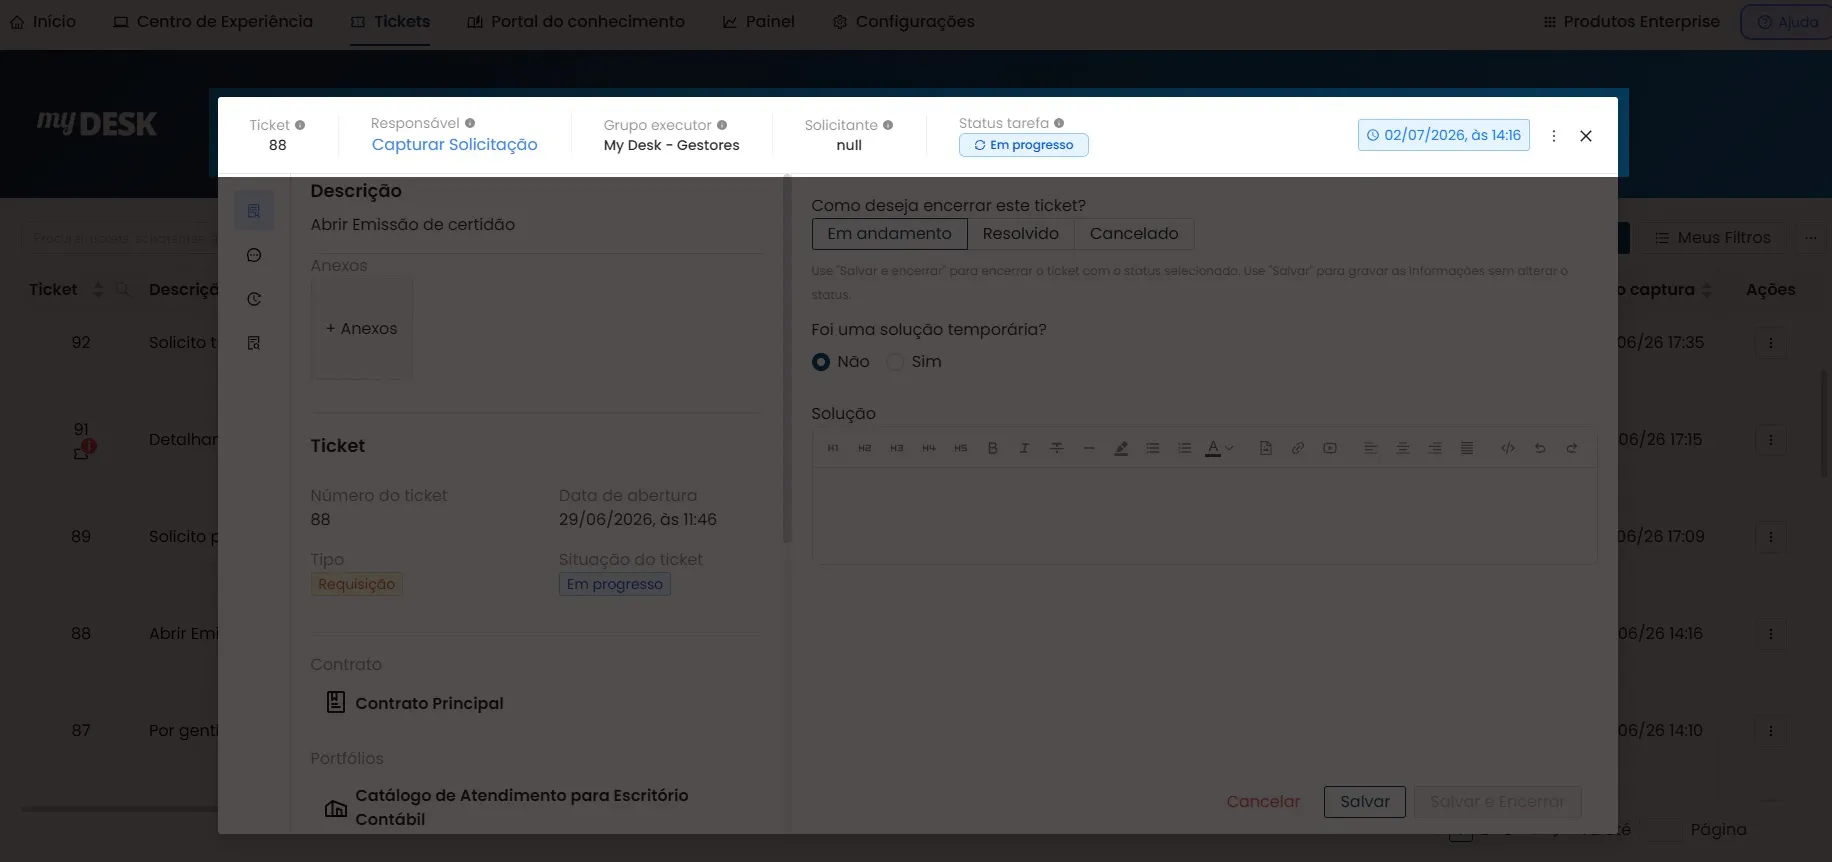Screen dimensions: 1832x862
Task: Open the Tickets menu tab
Action: 390,22
